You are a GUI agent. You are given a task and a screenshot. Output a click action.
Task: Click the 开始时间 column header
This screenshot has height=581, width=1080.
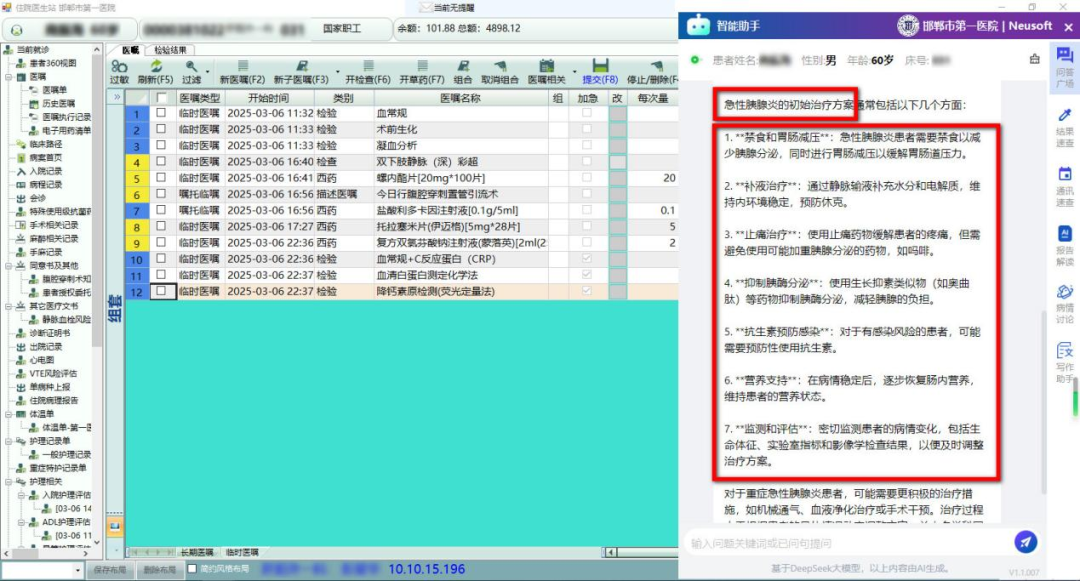(269, 98)
